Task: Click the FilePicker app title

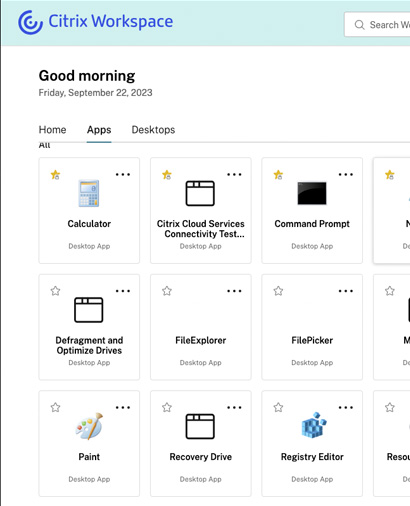Action: coord(312,340)
